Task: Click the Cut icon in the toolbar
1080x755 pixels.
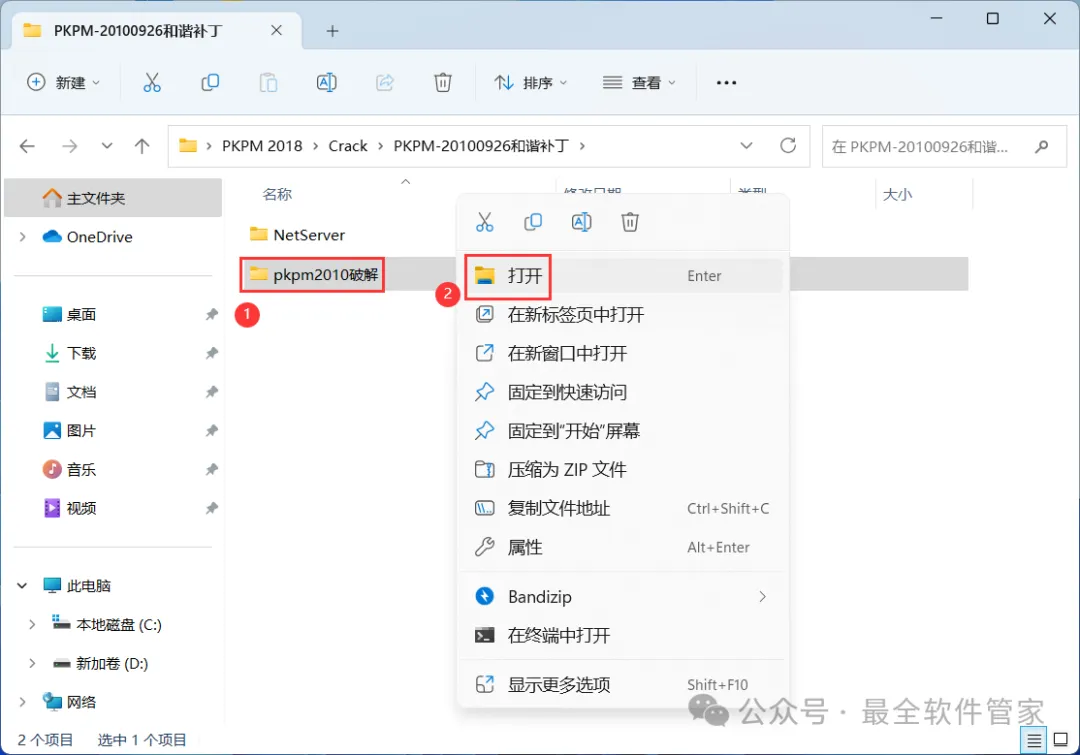Action: [152, 83]
